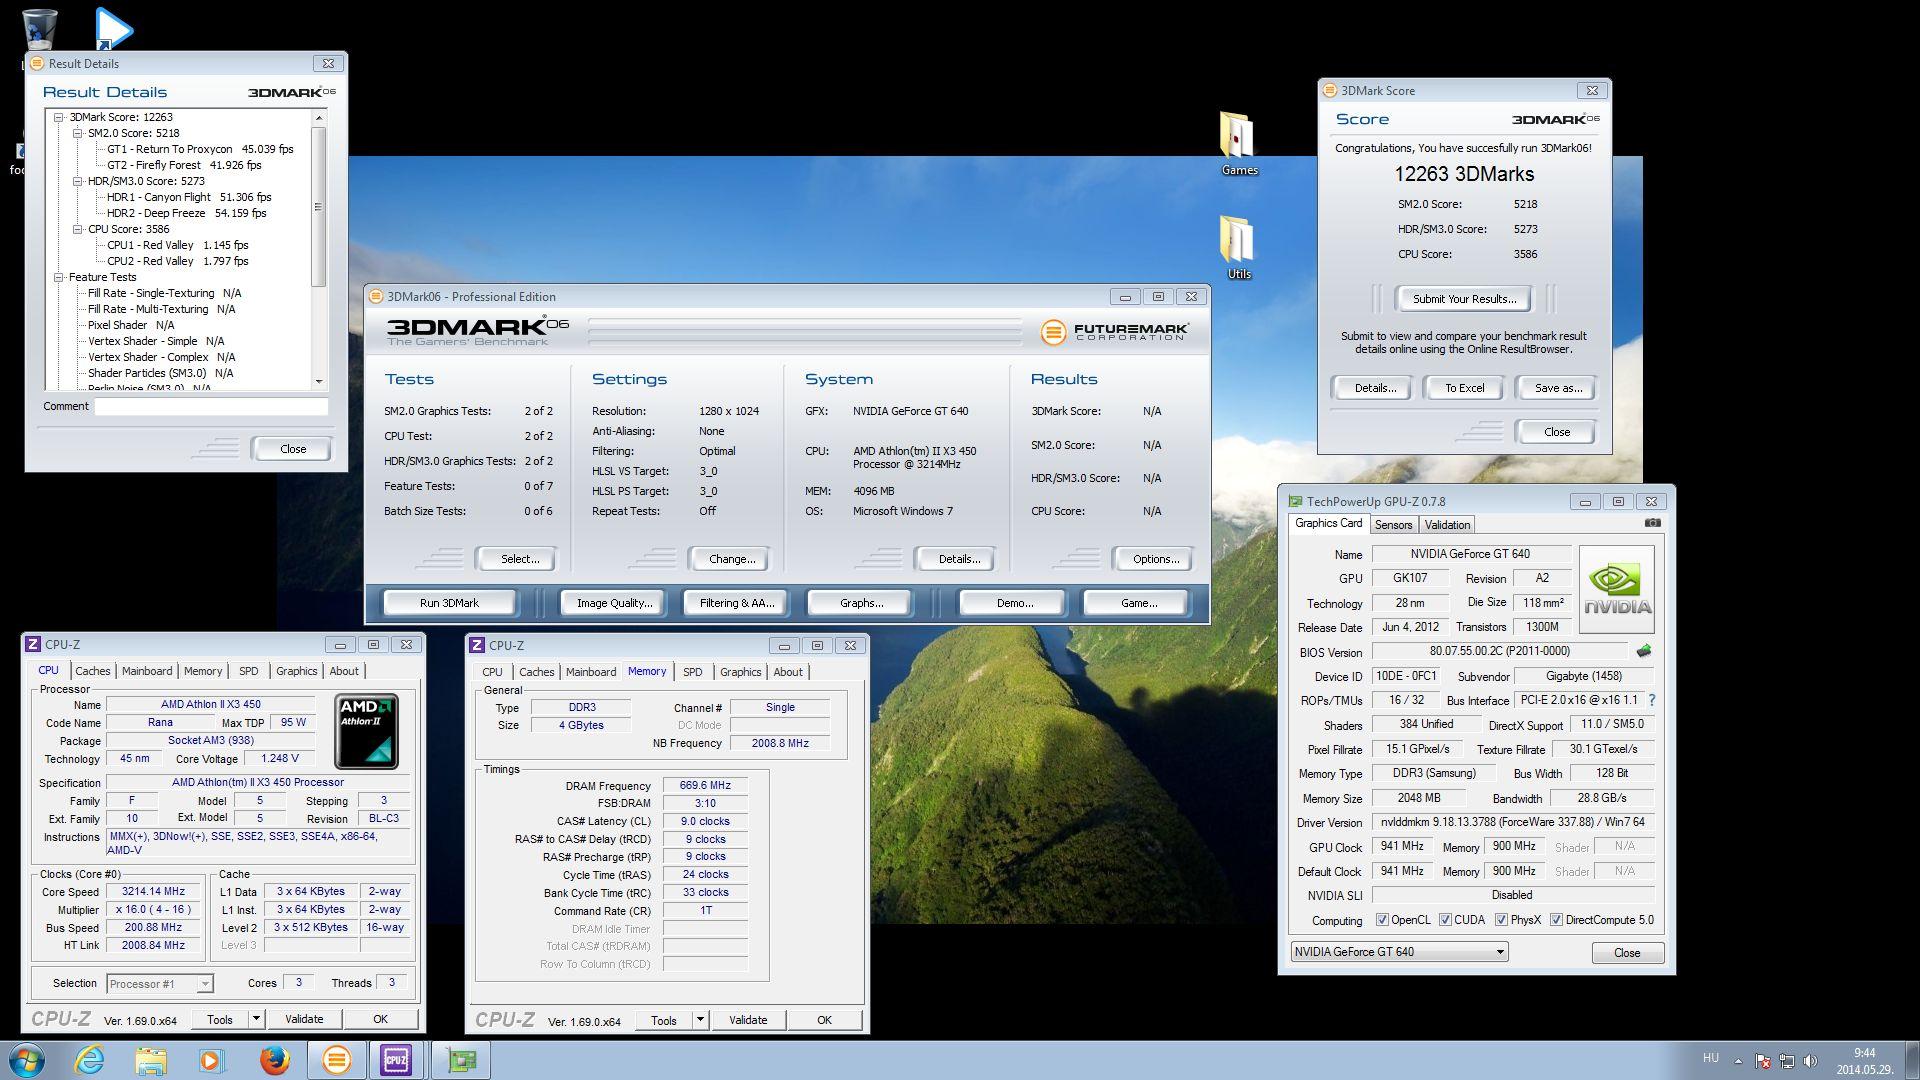This screenshot has width=1920, height=1080.
Task: Click Save as in Score window
Action: (1557, 388)
